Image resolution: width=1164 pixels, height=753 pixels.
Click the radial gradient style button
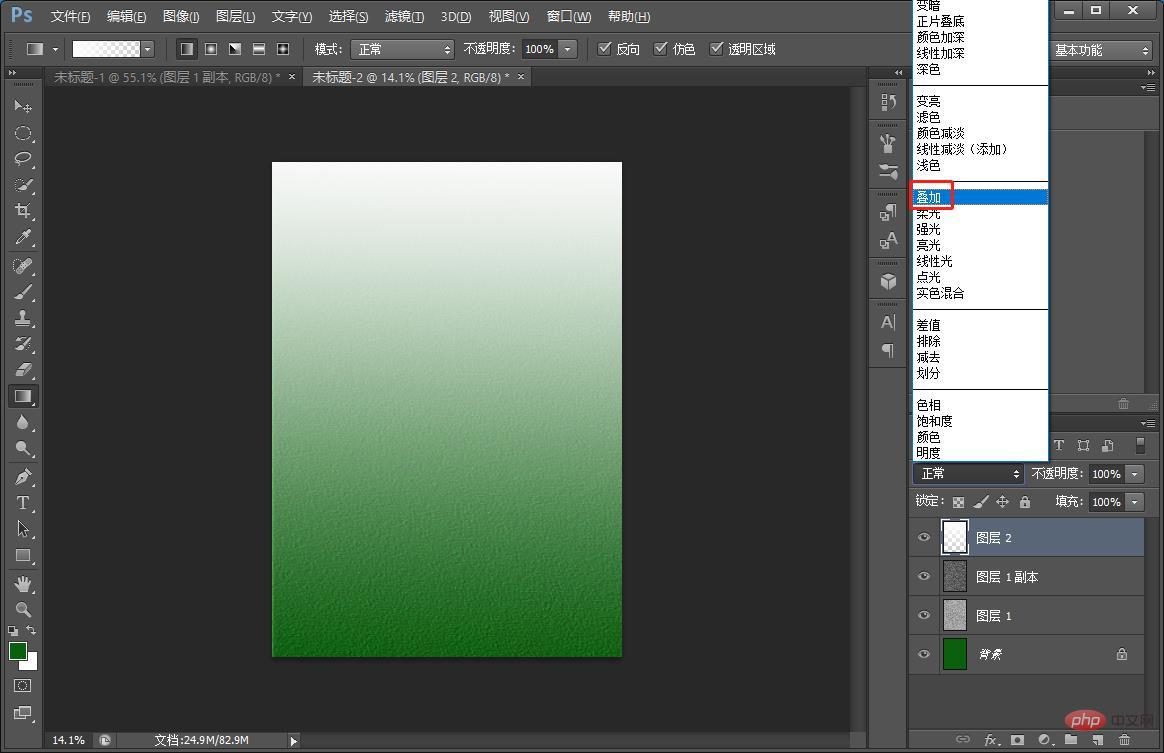click(211, 49)
